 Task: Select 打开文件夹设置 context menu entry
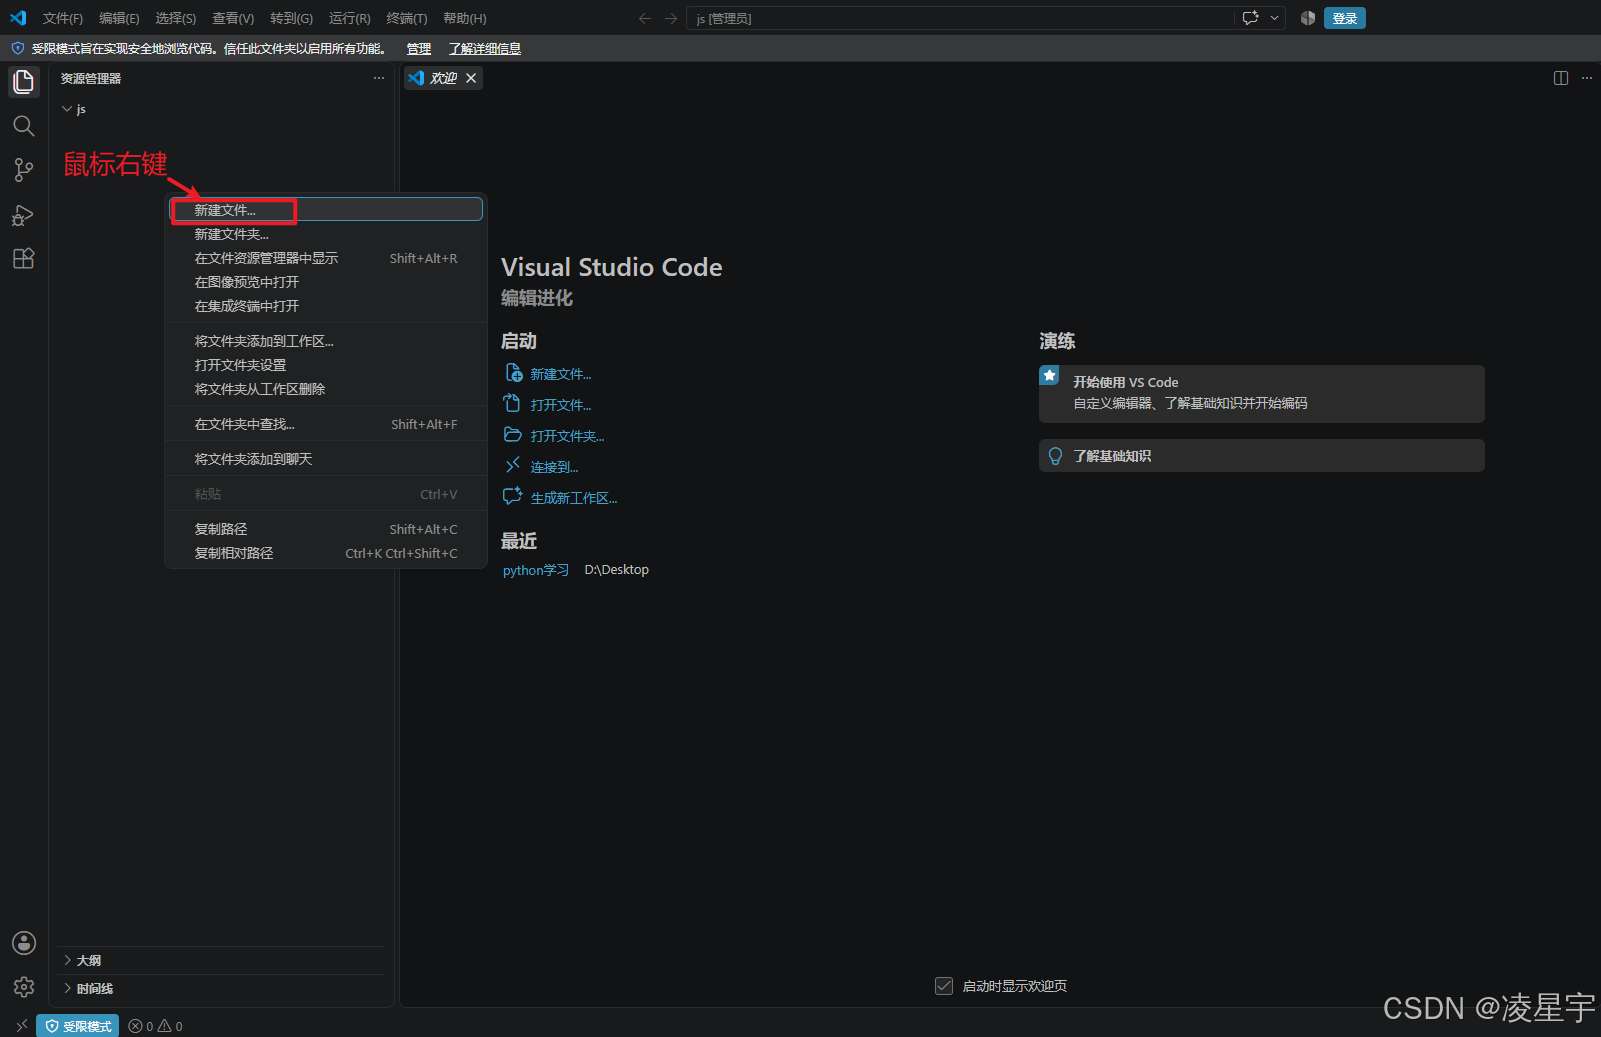[x=326, y=365]
